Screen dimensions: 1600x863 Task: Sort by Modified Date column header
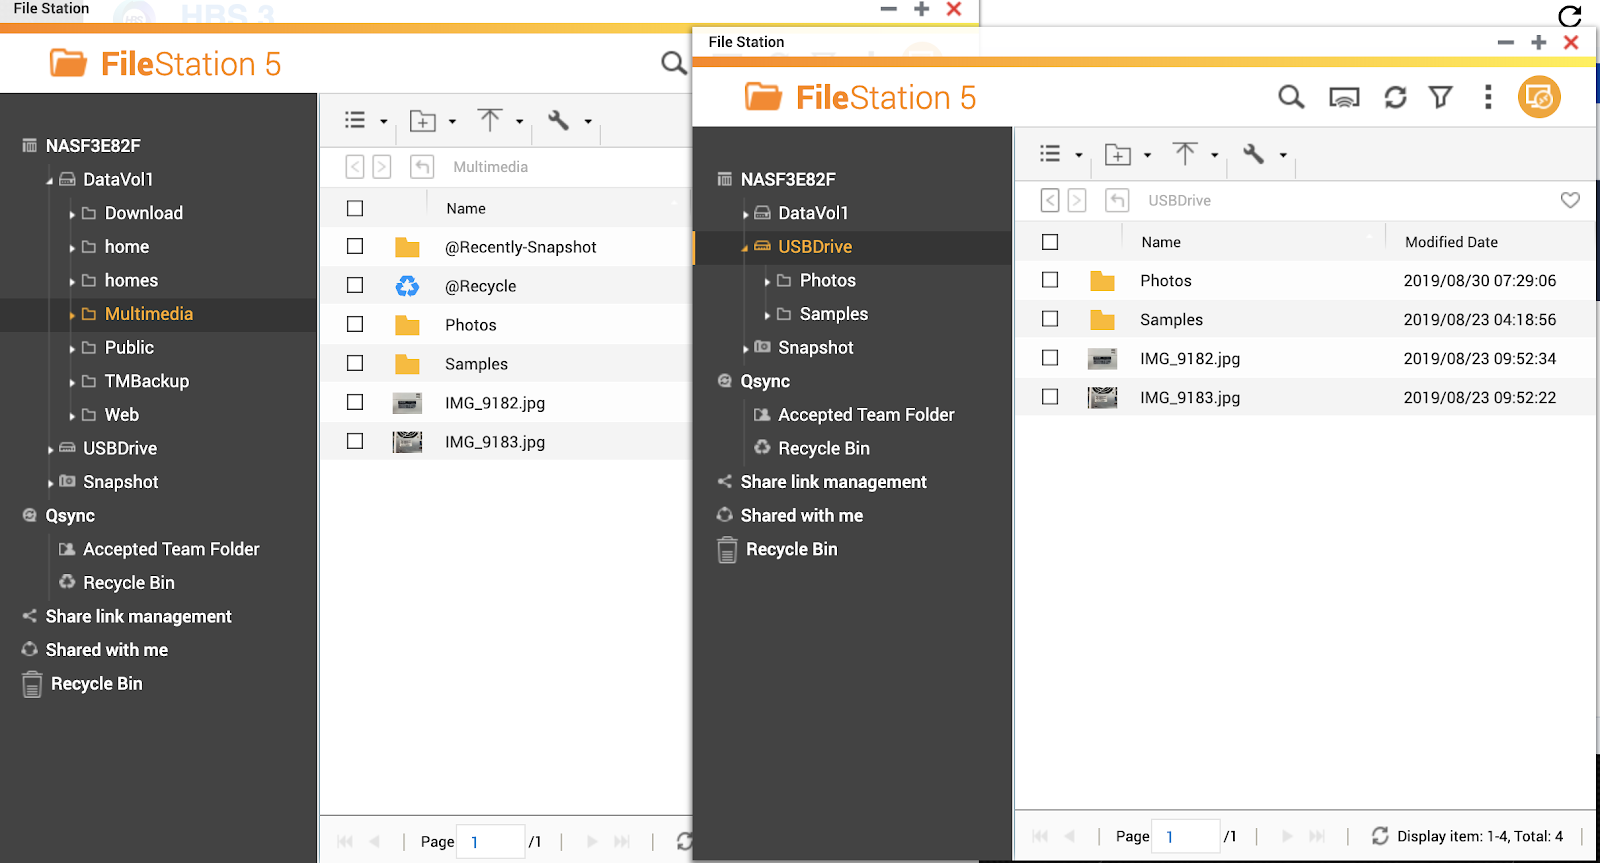coord(1451,242)
